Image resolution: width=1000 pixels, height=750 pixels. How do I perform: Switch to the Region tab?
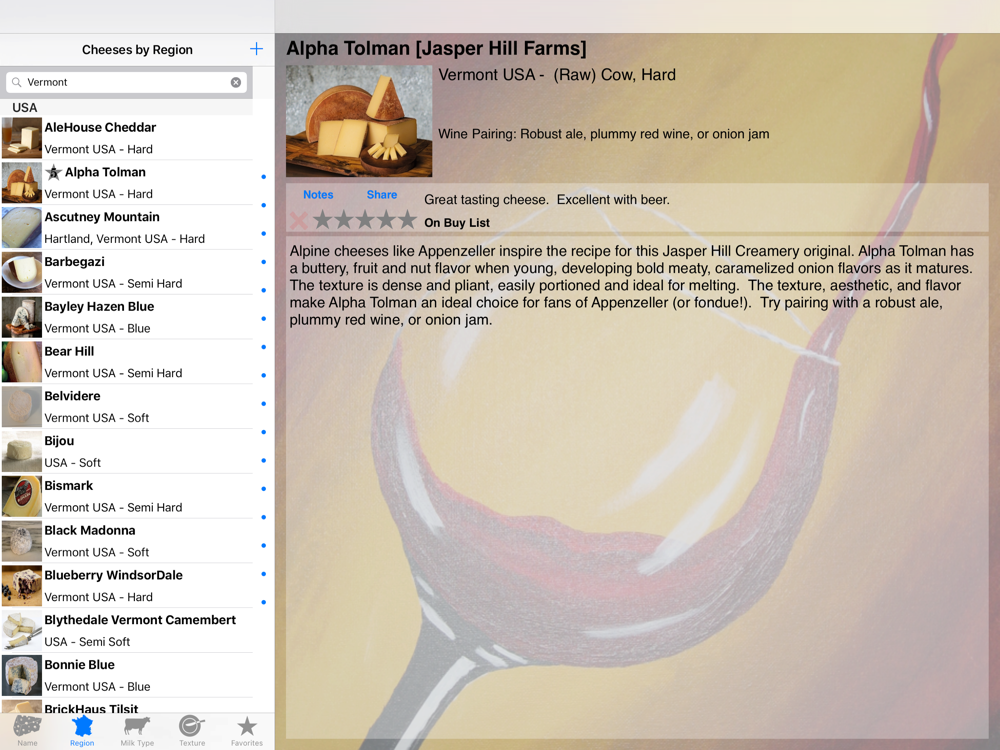(82, 731)
